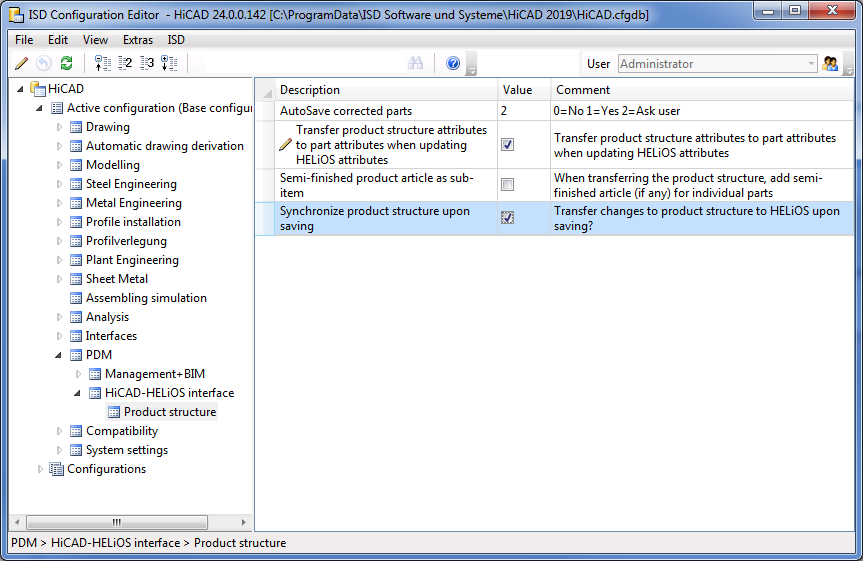Expand the Configurations node
This screenshot has height=561, width=863.
point(40,469)
